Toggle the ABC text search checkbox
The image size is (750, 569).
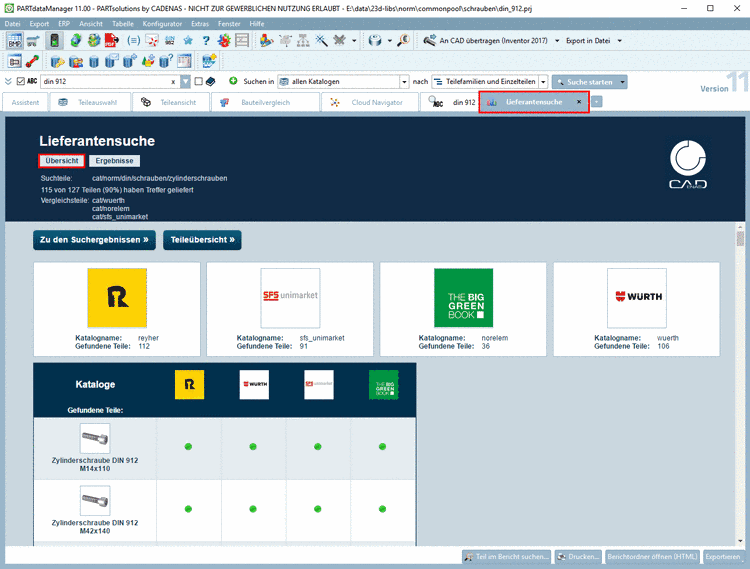click(x=21, y=81)
